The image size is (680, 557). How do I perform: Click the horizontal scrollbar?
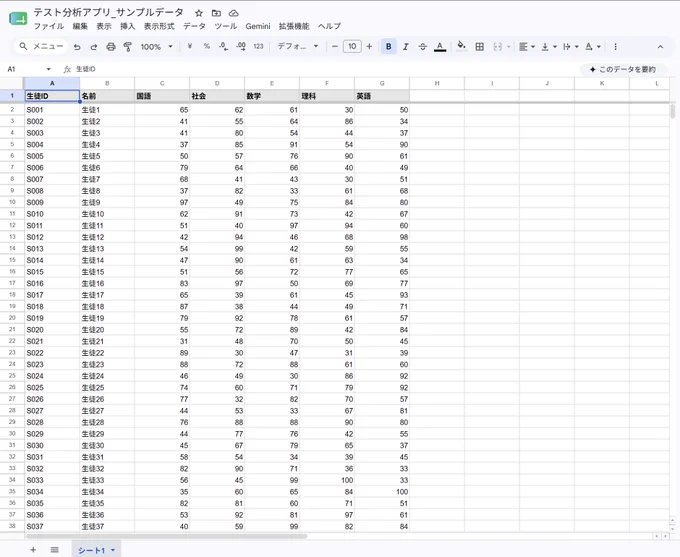pos(166,537)
